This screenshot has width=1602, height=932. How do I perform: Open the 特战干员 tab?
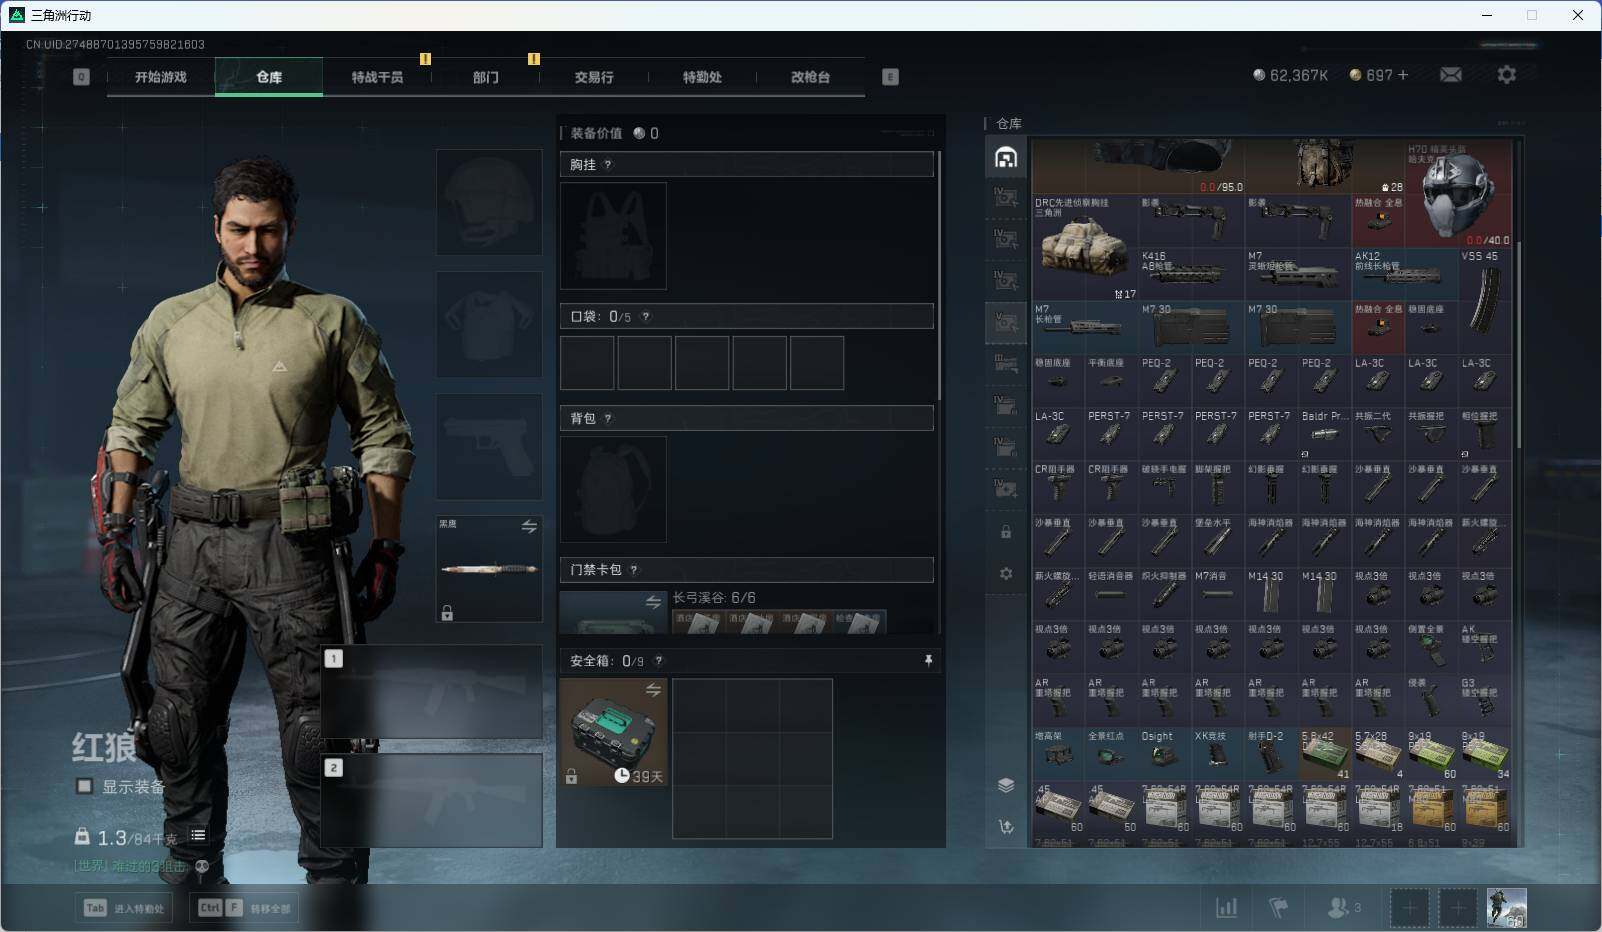[x=377, y=77]
